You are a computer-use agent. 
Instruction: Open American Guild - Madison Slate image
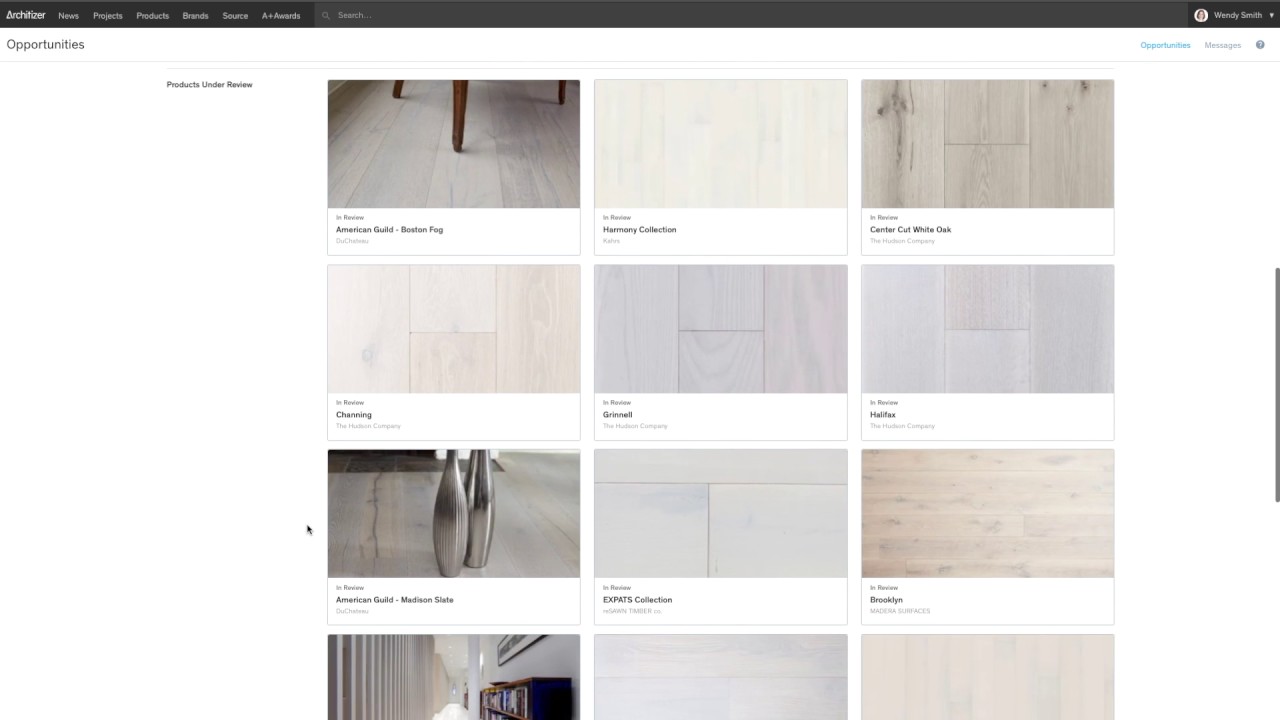(453, 514)
